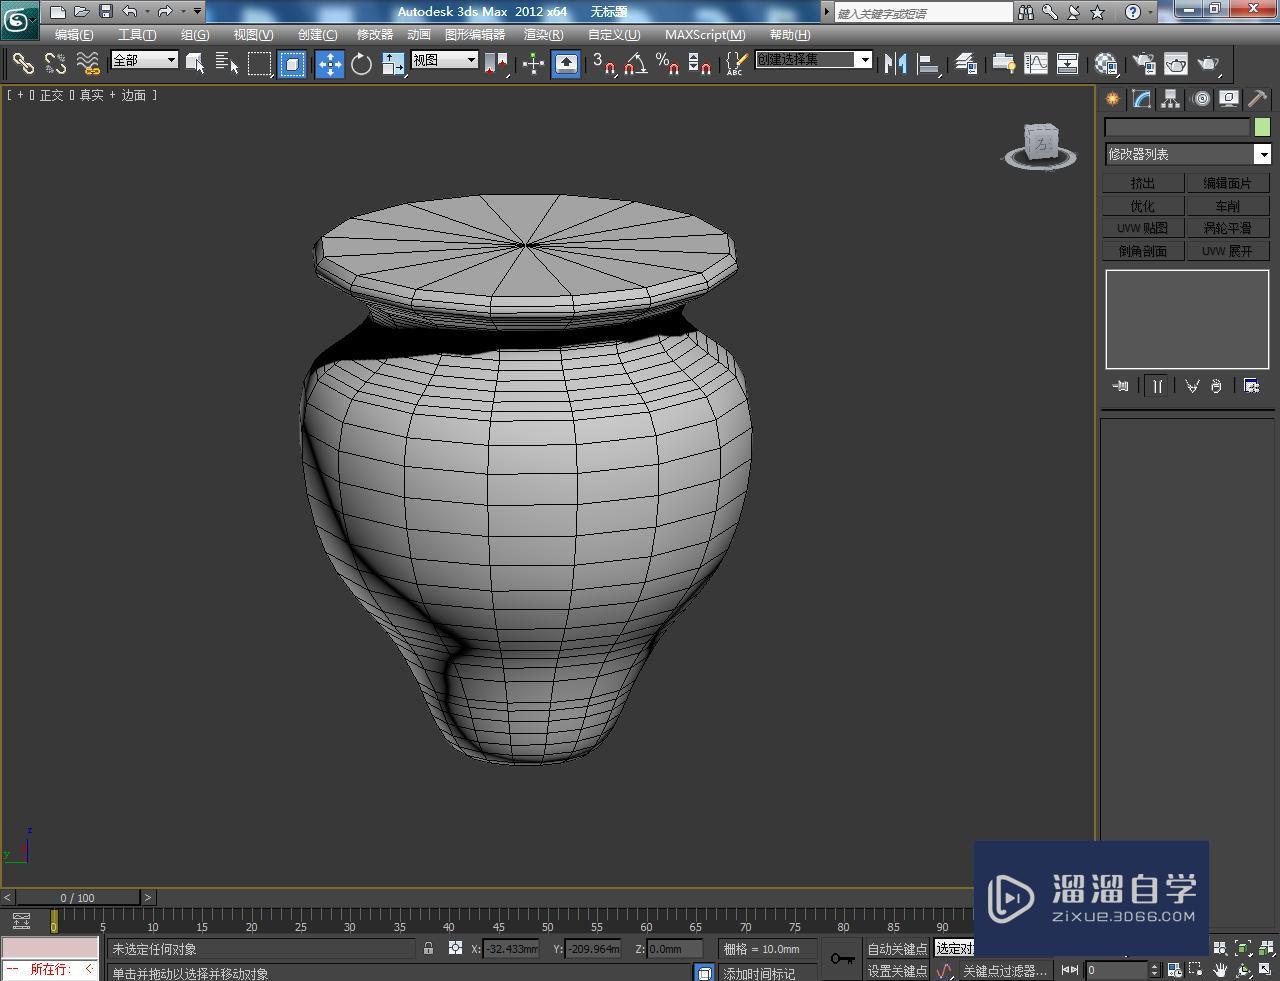Expand the Help dropdown arrow in title bar
Viewport: 1280px width, 981px height.
pos(1151,12)
